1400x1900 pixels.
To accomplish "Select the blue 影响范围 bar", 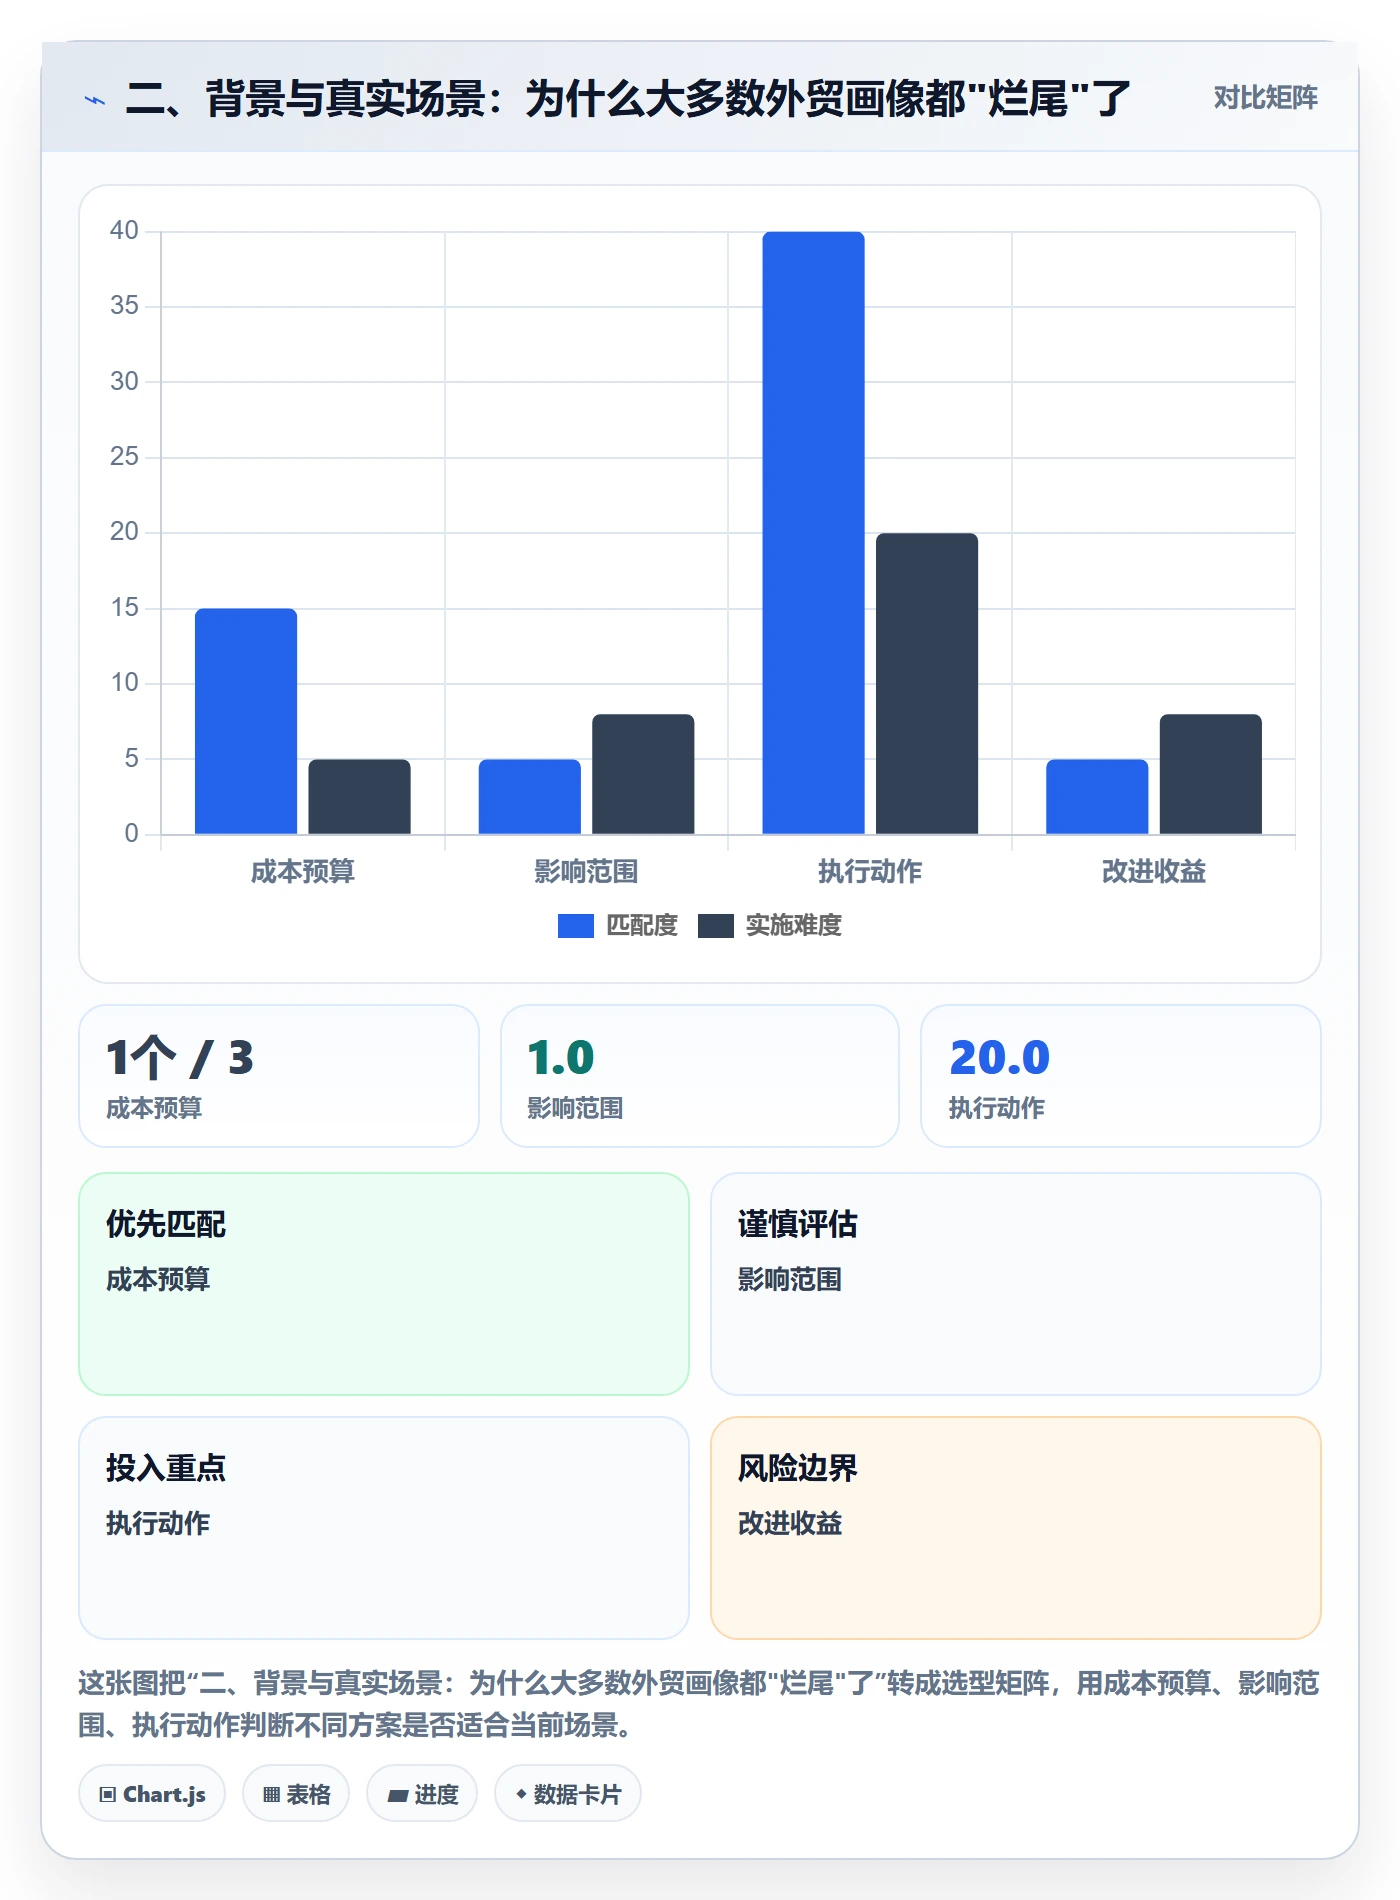I will click(529, 797).
